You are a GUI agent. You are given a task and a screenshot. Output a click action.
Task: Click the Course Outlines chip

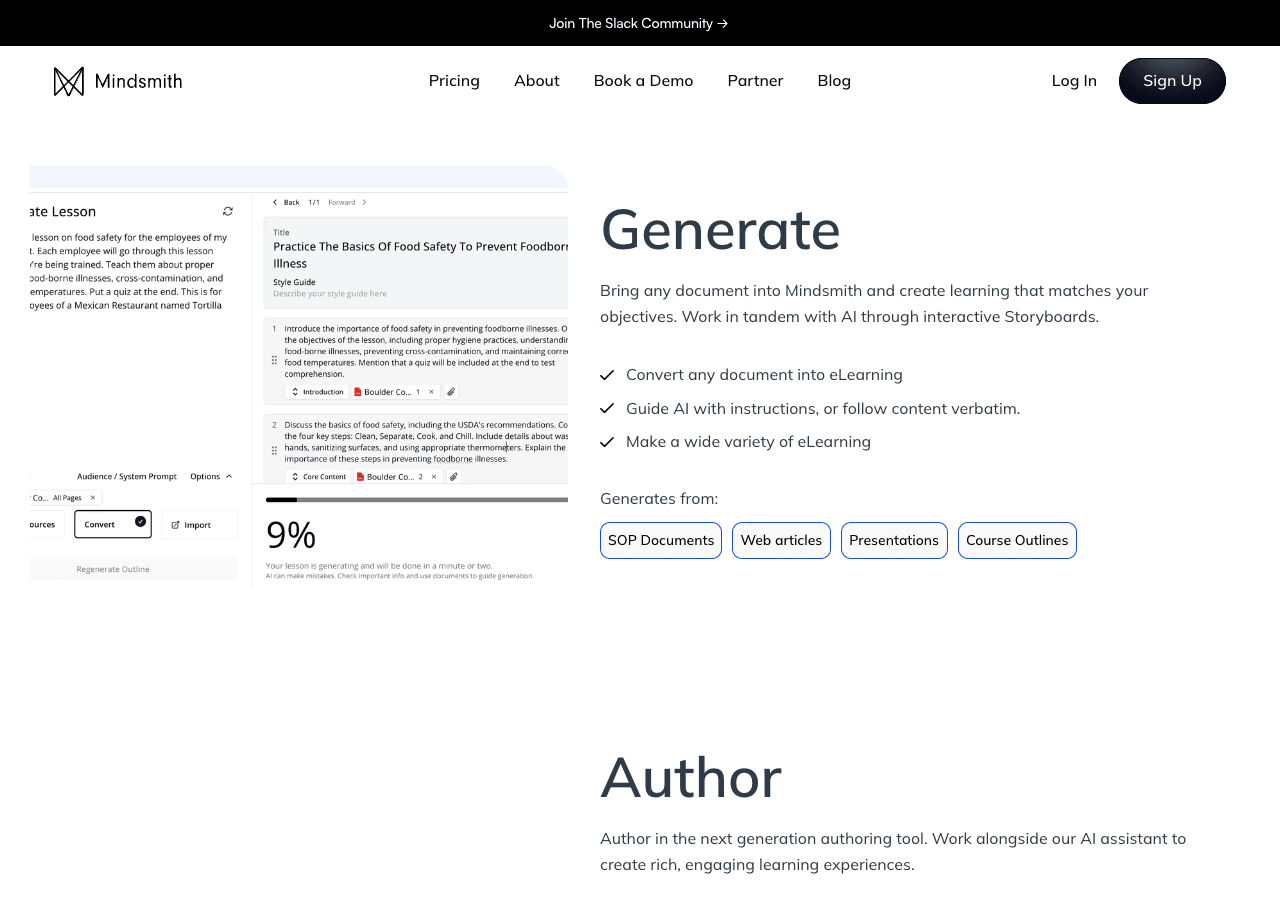click(1017, 540)
